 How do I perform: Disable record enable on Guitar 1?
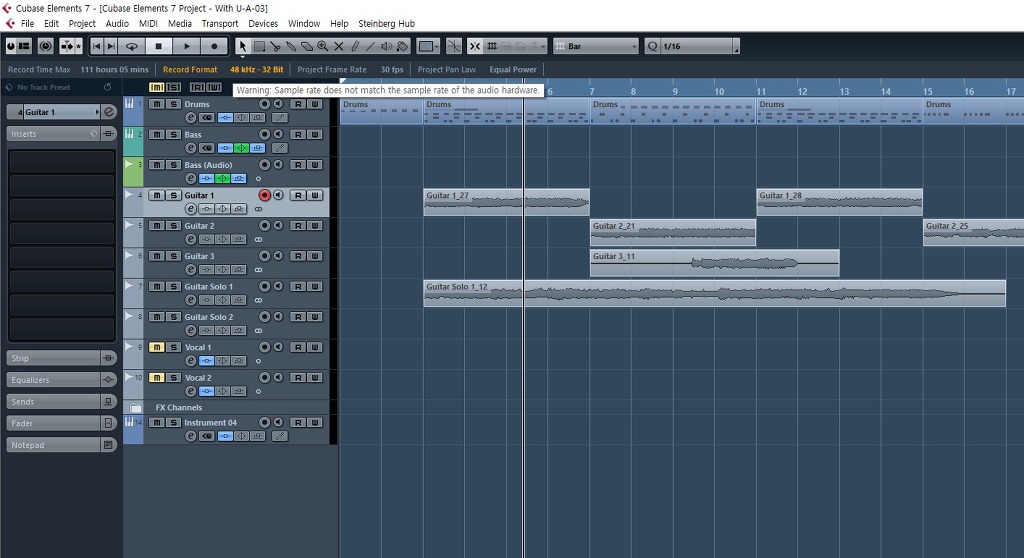coord(265,195)
